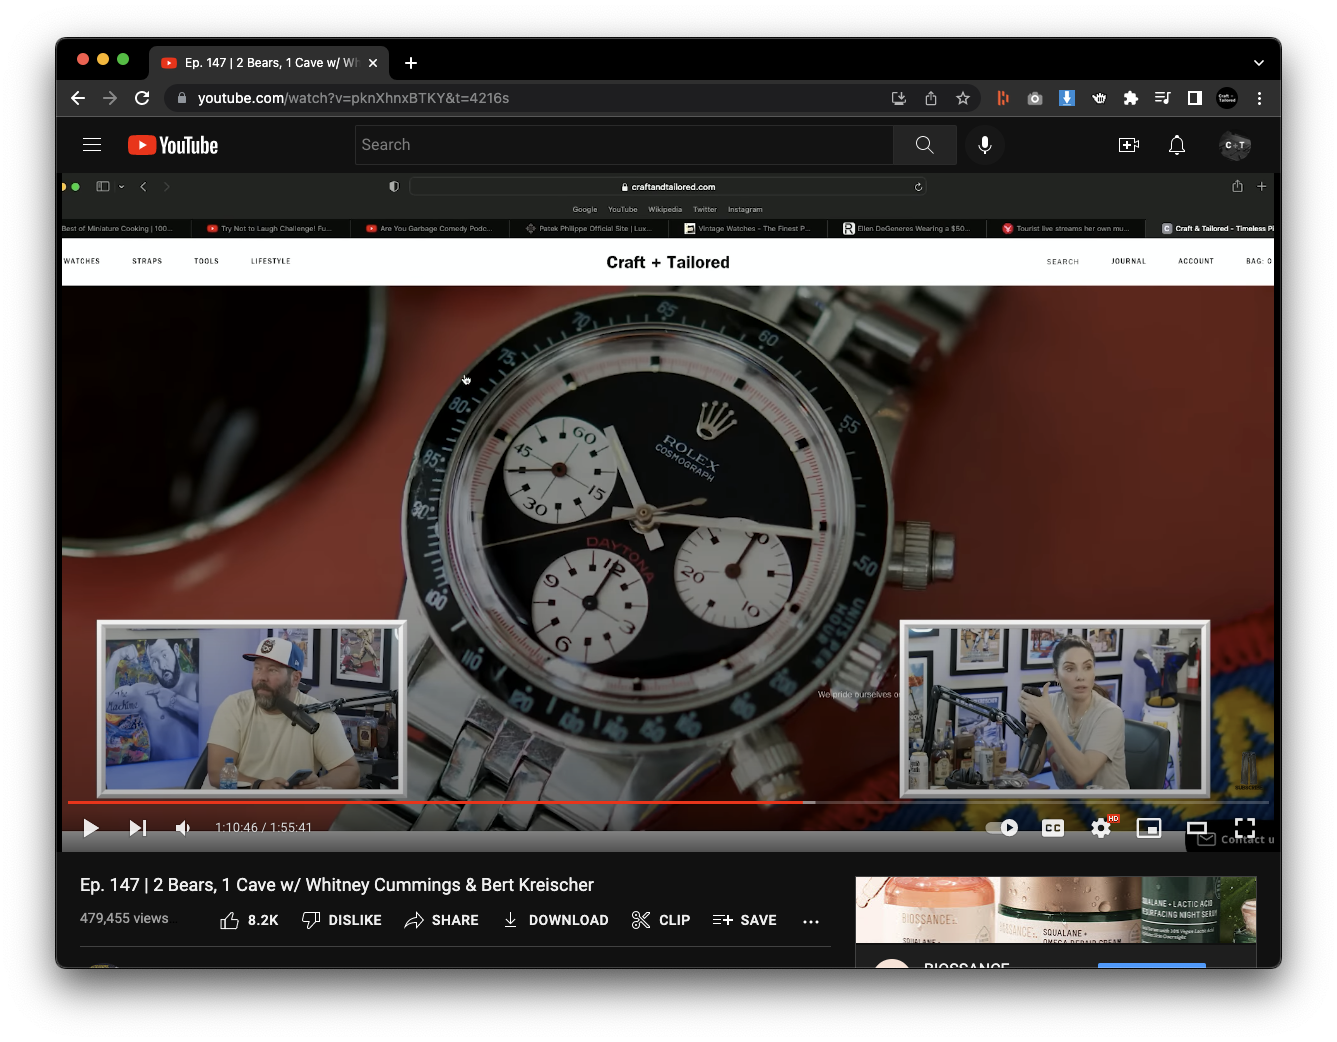Viewport: 1337px width, 1042px height.
Task: Click the Chrome address bar URL
Action: tap(353, 98)
